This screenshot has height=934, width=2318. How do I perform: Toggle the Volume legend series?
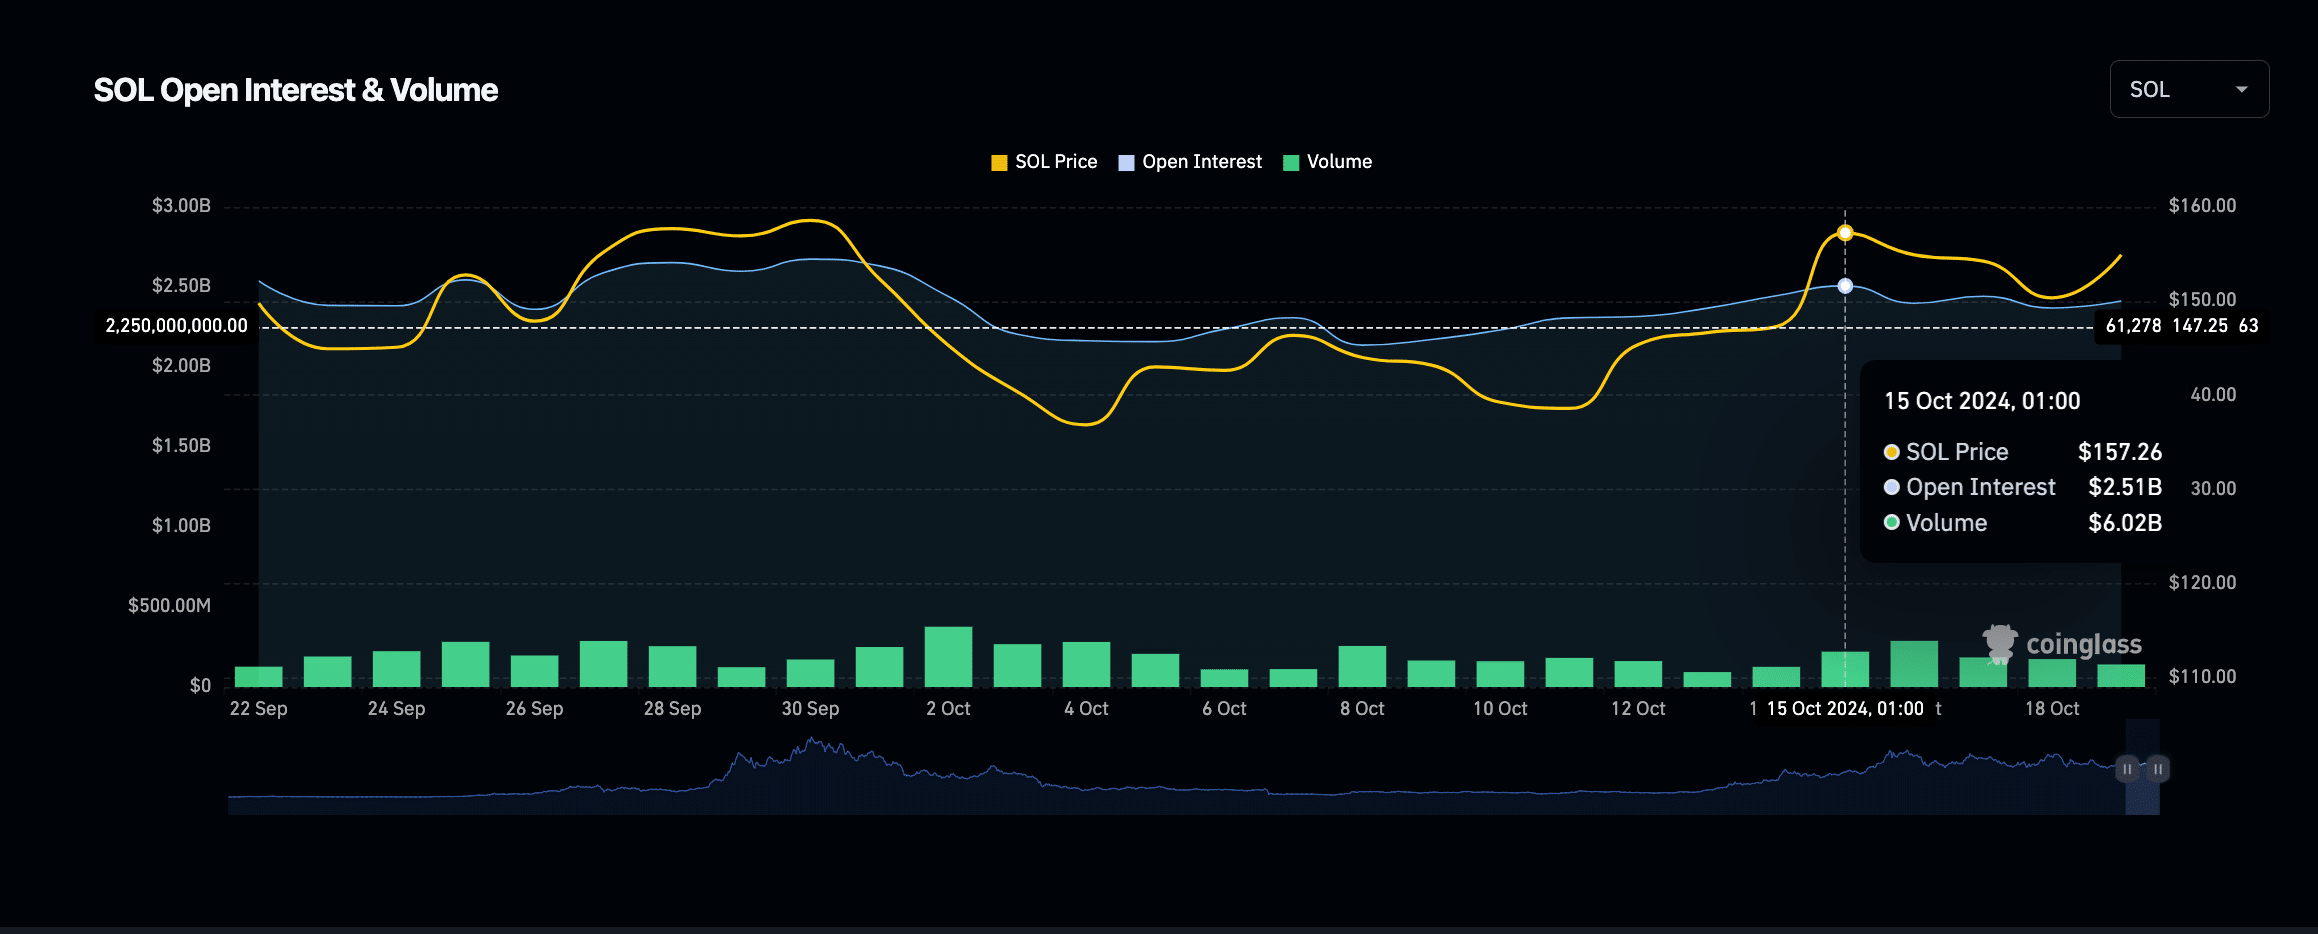[x=1327, y=162]
